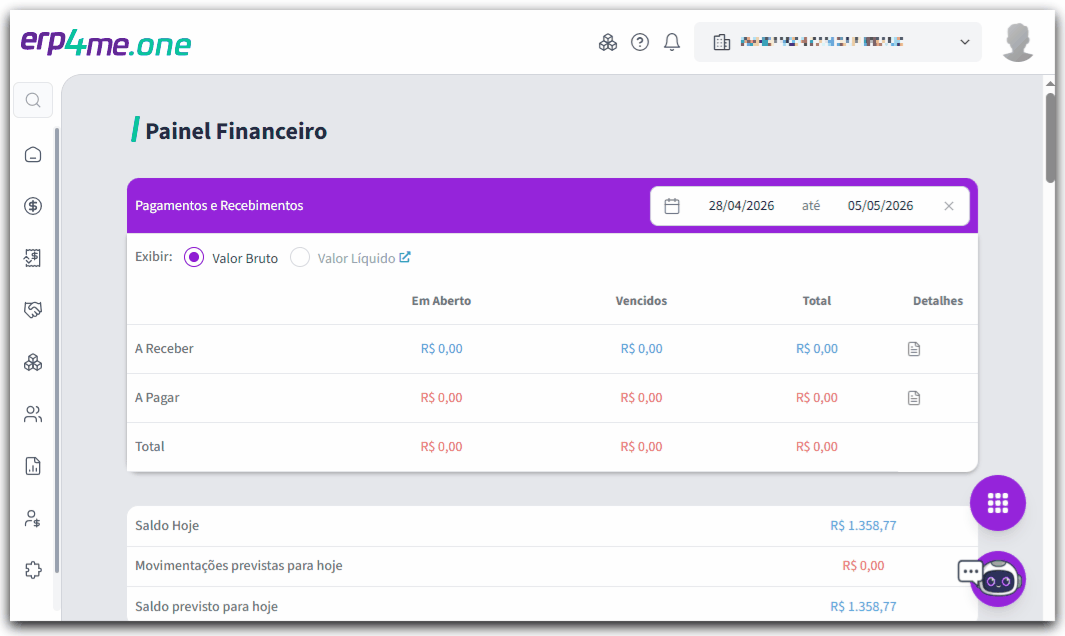Screen dimensions: 1065x636
Task: Click the external link icon beside Valor Líquido
Action: pos(405,257)
